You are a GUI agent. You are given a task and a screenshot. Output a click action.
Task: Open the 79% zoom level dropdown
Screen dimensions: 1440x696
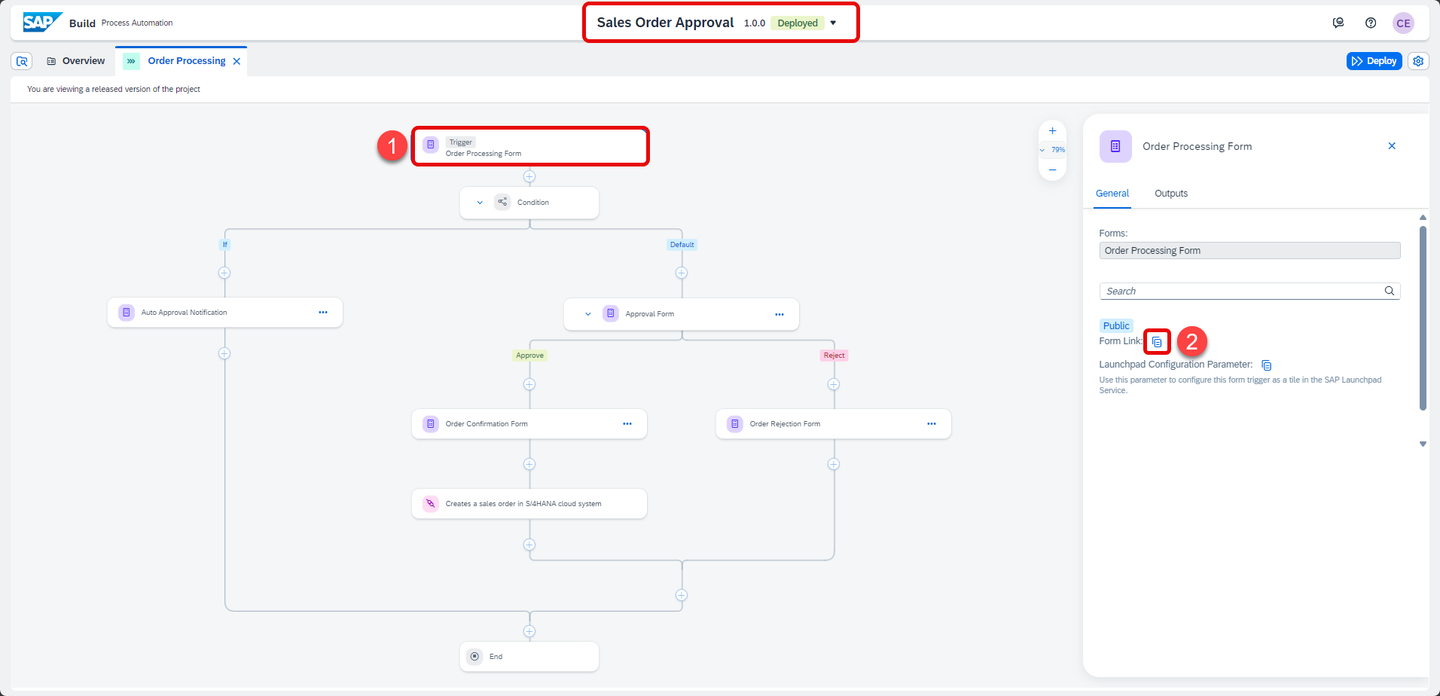coord(1052,150)
